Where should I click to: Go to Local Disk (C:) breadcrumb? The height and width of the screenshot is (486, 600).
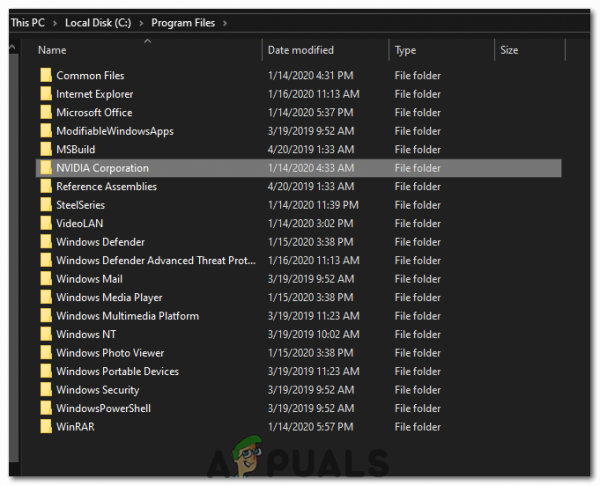[98, 23]
